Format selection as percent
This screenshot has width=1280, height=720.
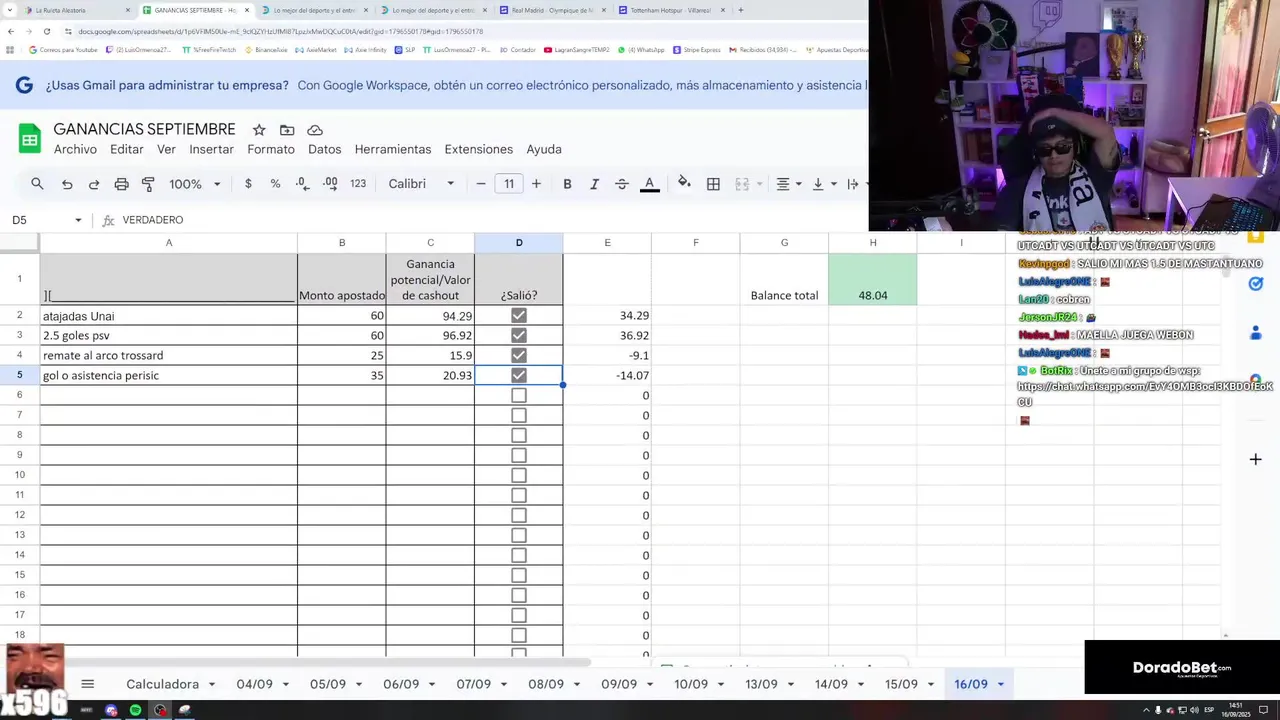coord(275,184)
